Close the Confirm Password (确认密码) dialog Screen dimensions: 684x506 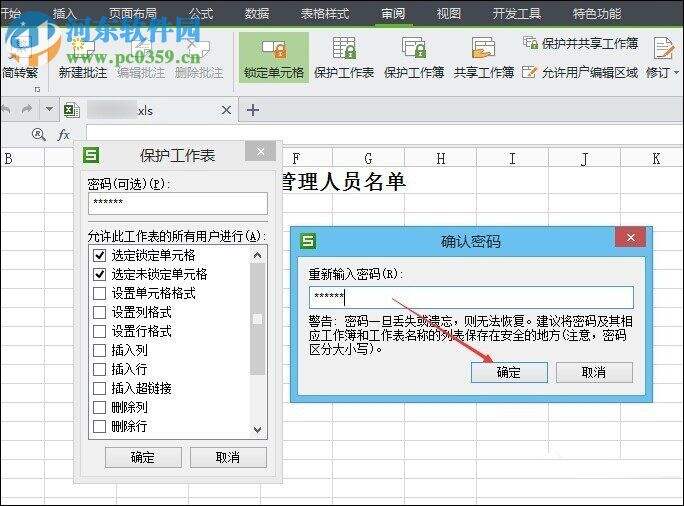tap(630, 237)
